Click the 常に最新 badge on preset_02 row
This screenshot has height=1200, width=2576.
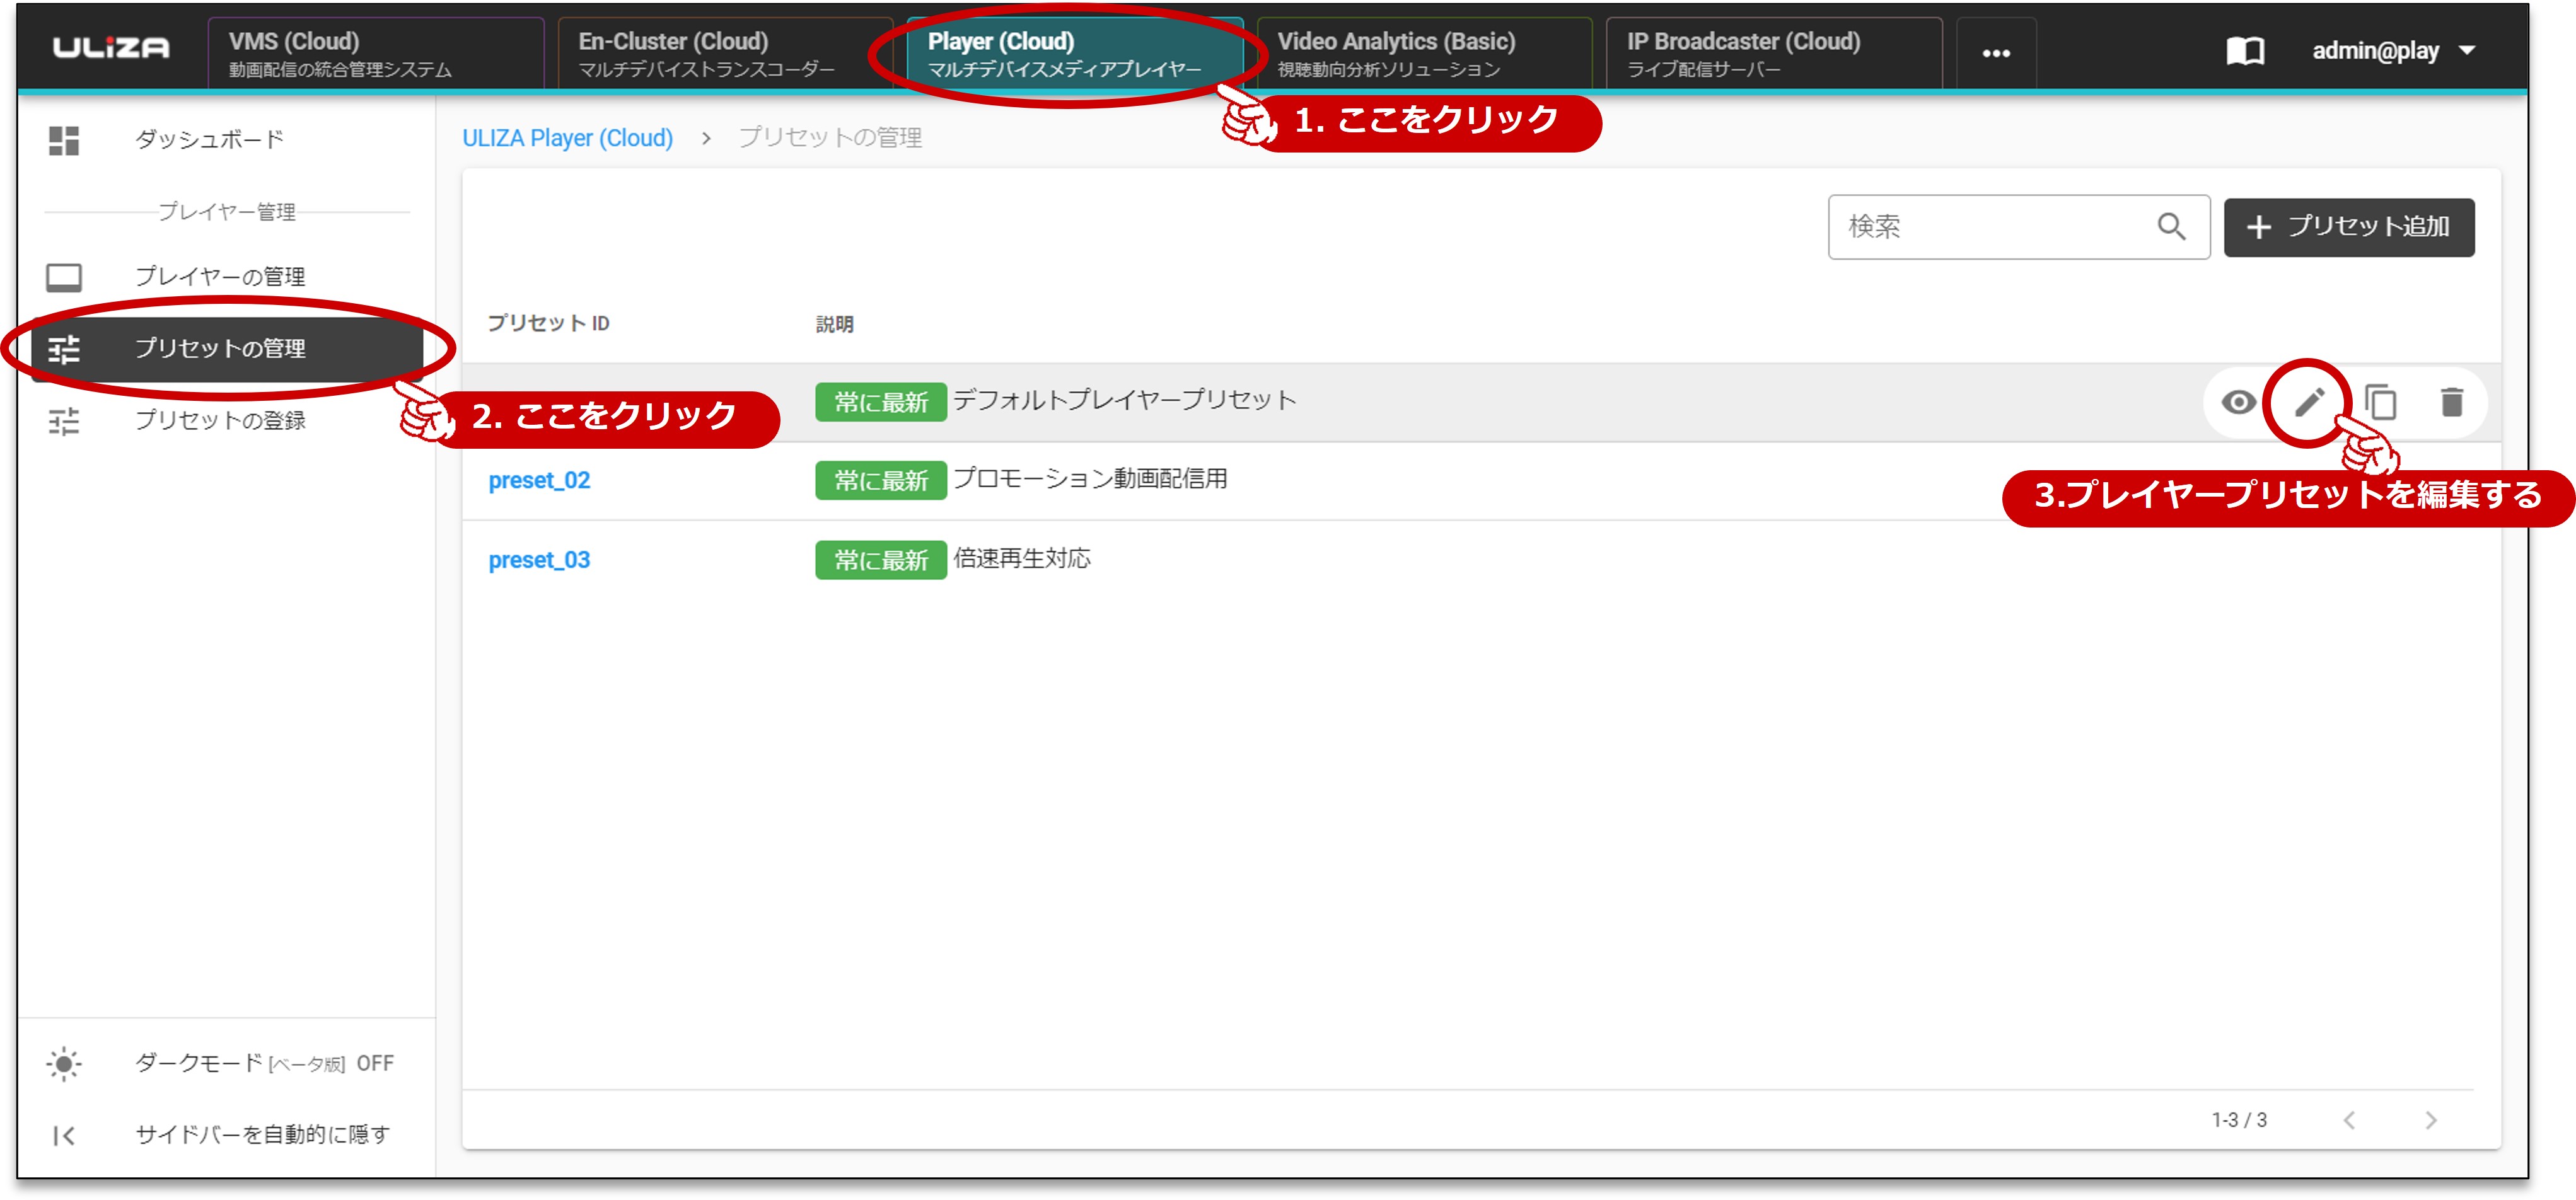pyautogui.click(x=881, y=481)
